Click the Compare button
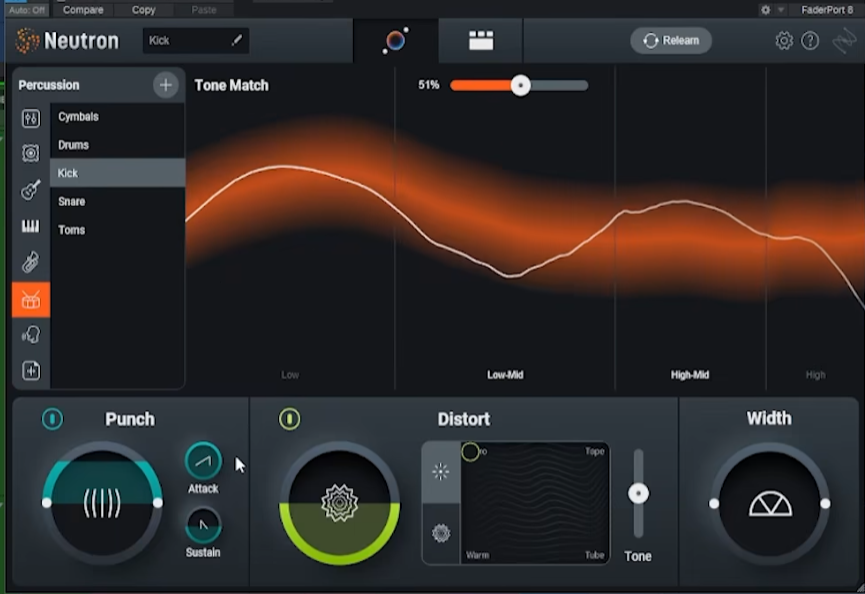This screenshot has height=594, width=865. click(x=83, y=10)
